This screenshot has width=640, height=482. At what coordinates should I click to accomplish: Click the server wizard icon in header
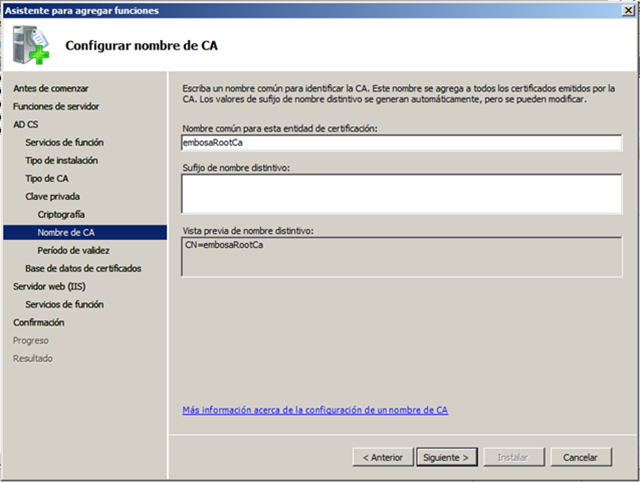32,43
